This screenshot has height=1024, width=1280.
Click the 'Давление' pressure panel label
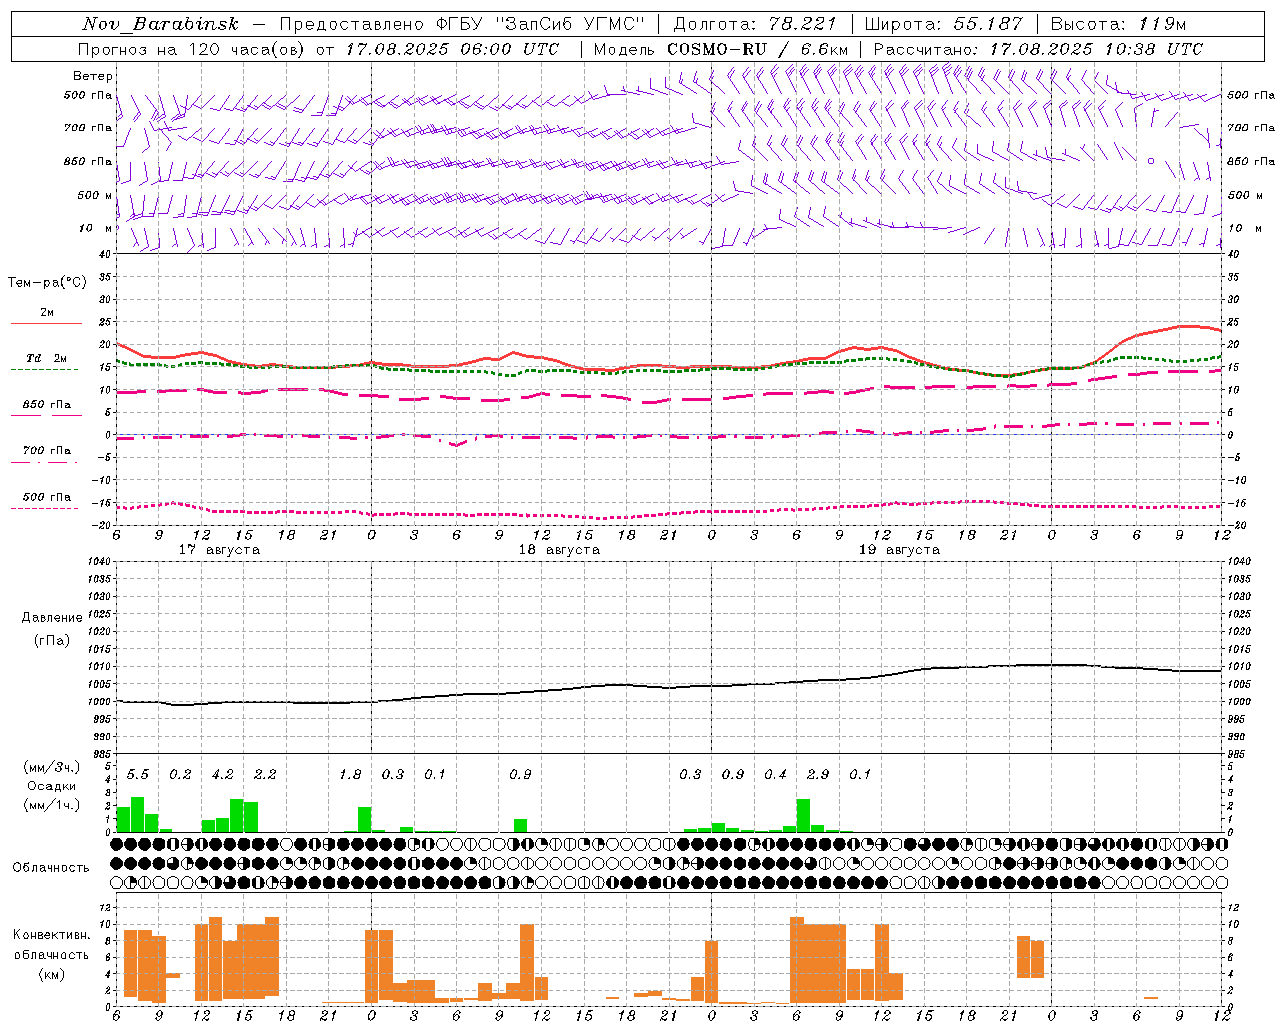52,618
